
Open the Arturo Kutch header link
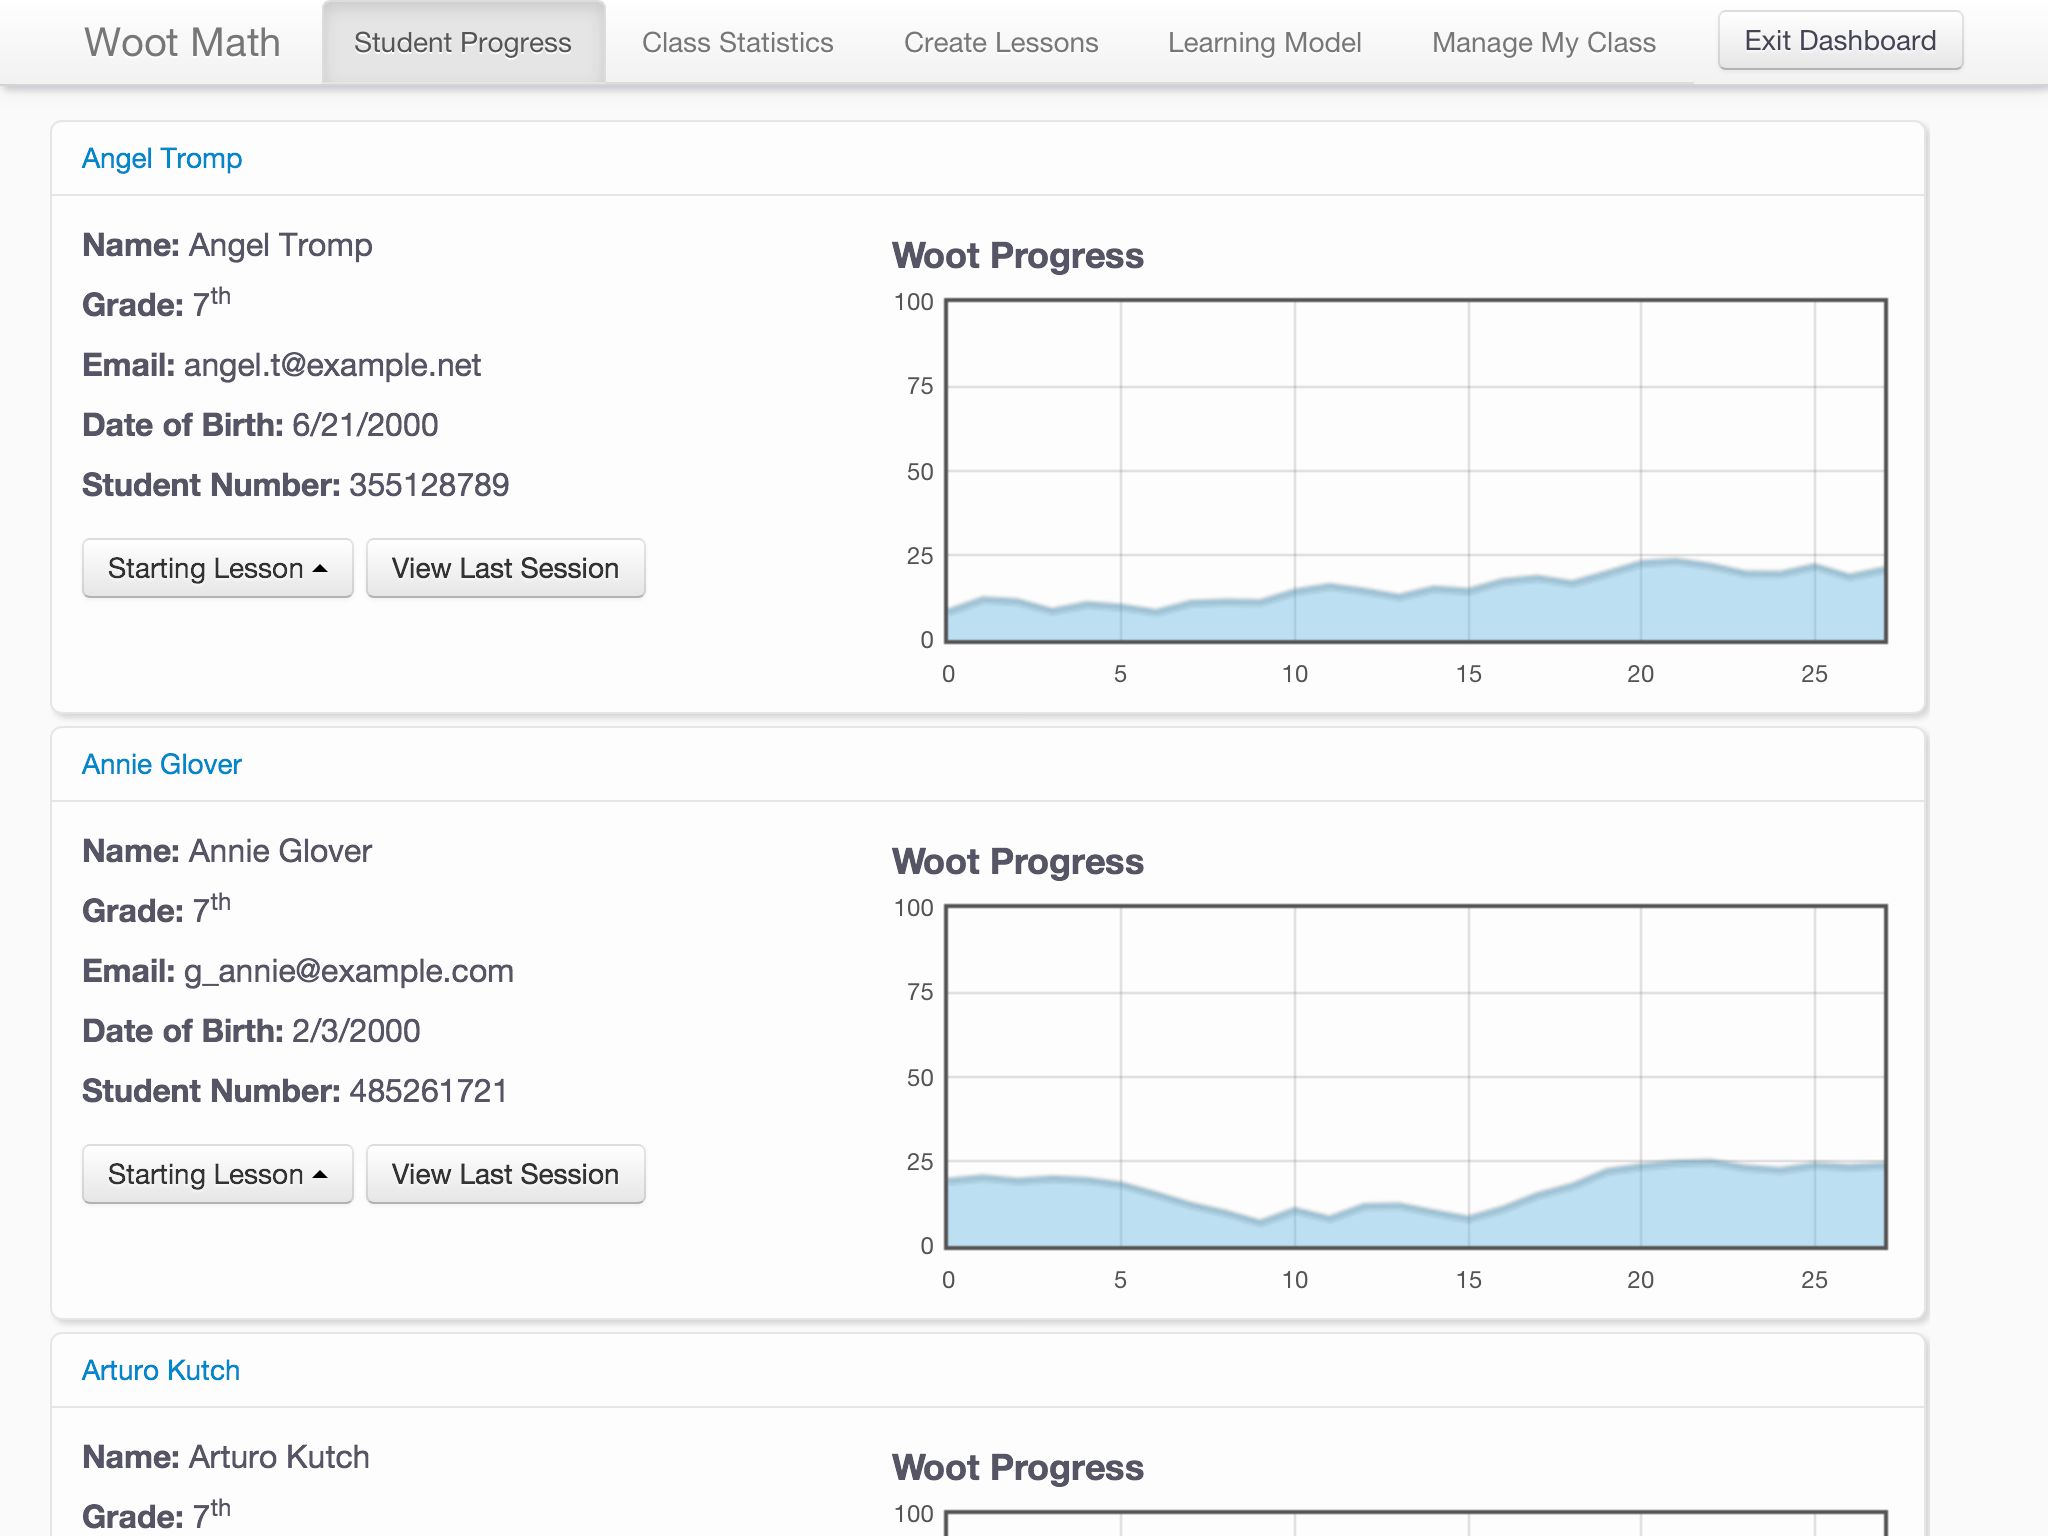(x=161, y=1370)
